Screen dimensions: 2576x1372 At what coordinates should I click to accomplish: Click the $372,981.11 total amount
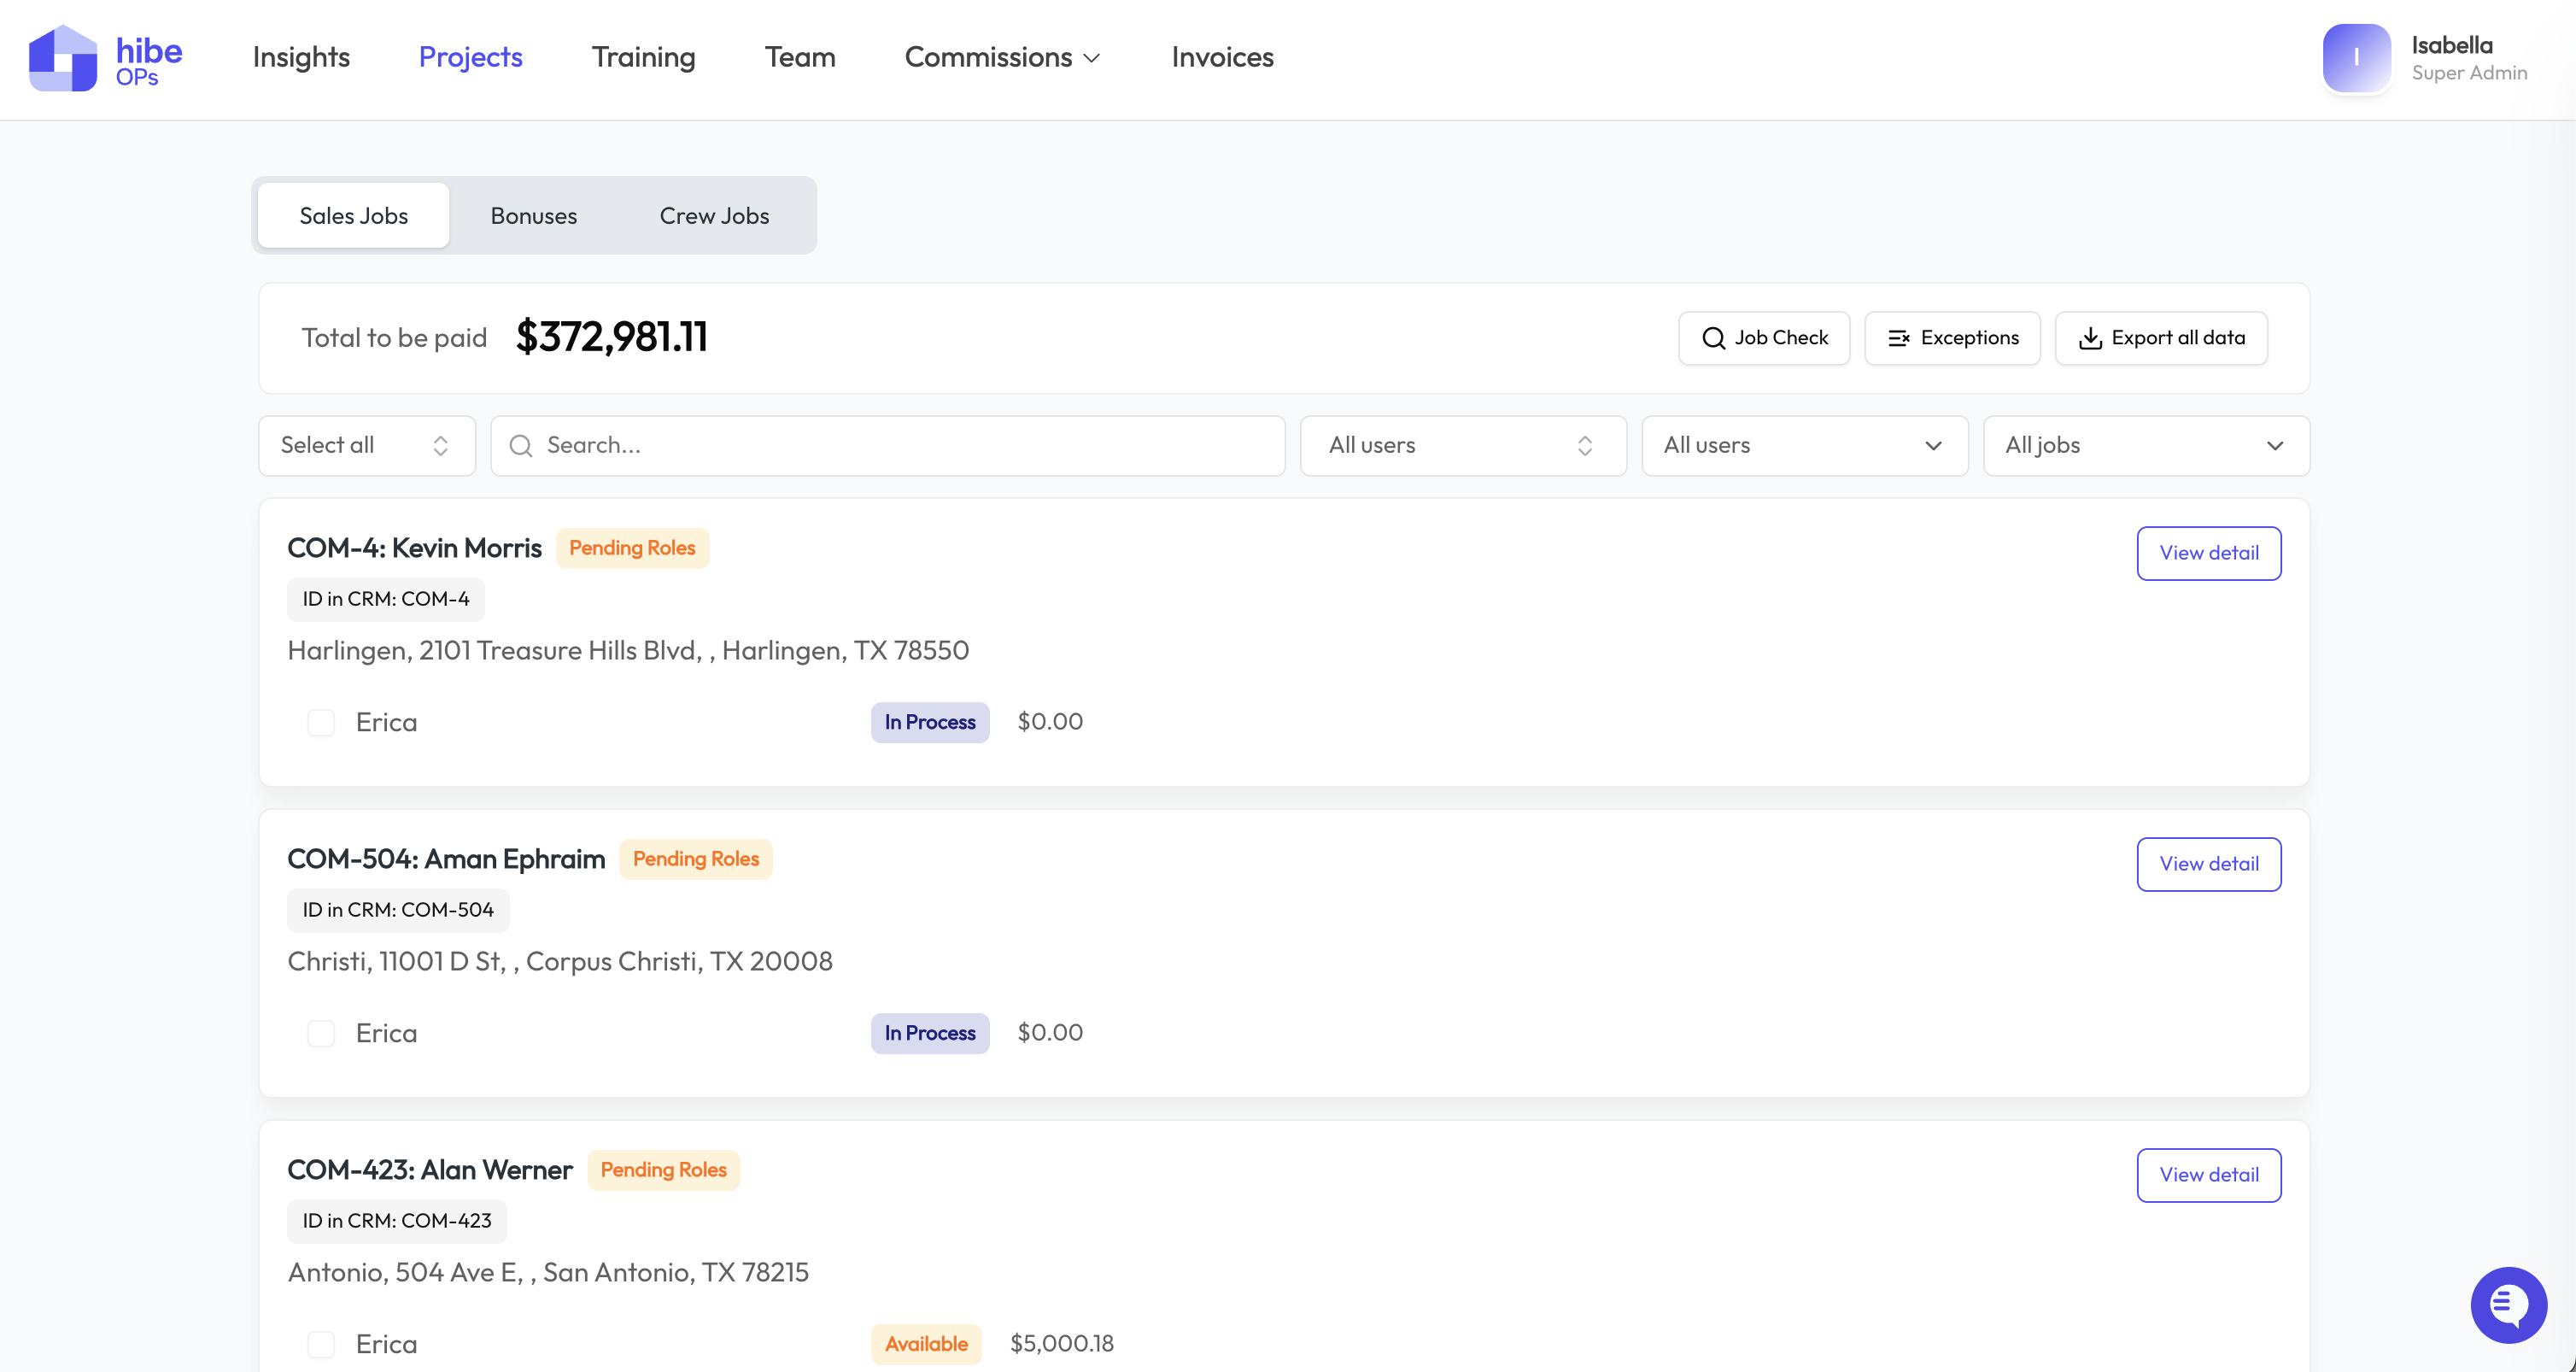(x=612, y=337)
